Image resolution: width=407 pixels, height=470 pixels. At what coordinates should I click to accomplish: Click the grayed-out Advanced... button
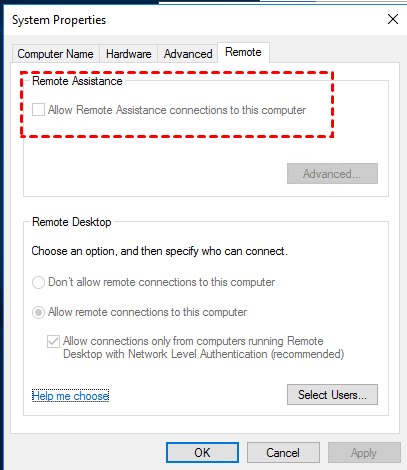coord(332,174)
